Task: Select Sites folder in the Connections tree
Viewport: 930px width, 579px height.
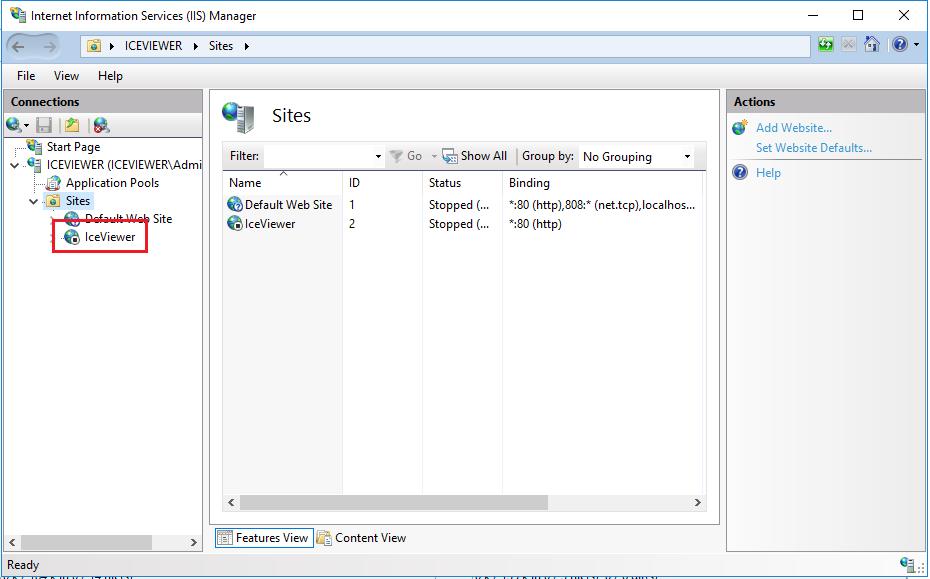Action: (x=78, y=201)
